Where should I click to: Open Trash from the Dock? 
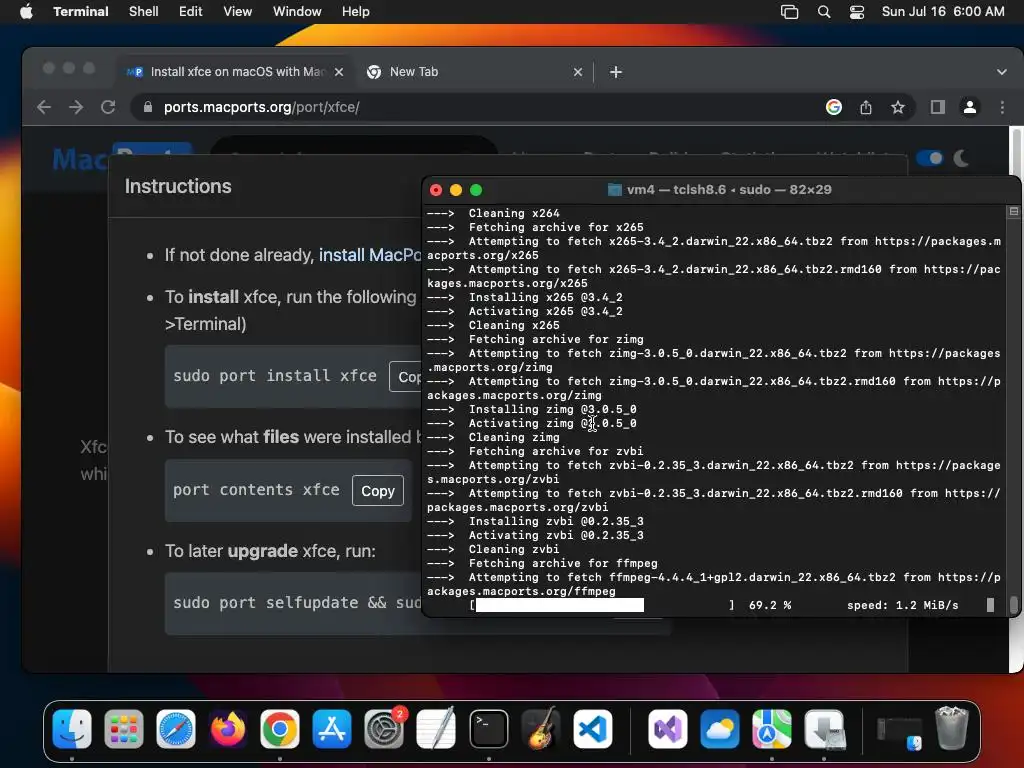[x=952, y=729]
